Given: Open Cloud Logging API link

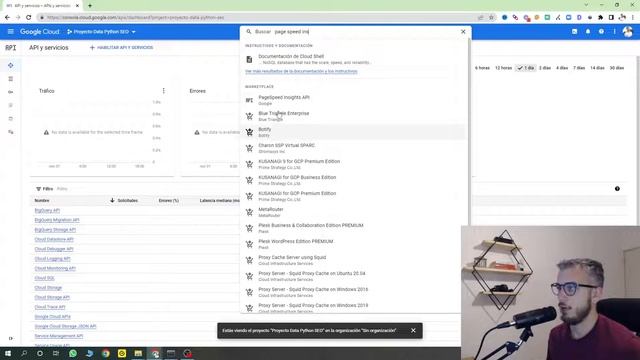Looking at the screenshot, I should (x=52, y=259).
